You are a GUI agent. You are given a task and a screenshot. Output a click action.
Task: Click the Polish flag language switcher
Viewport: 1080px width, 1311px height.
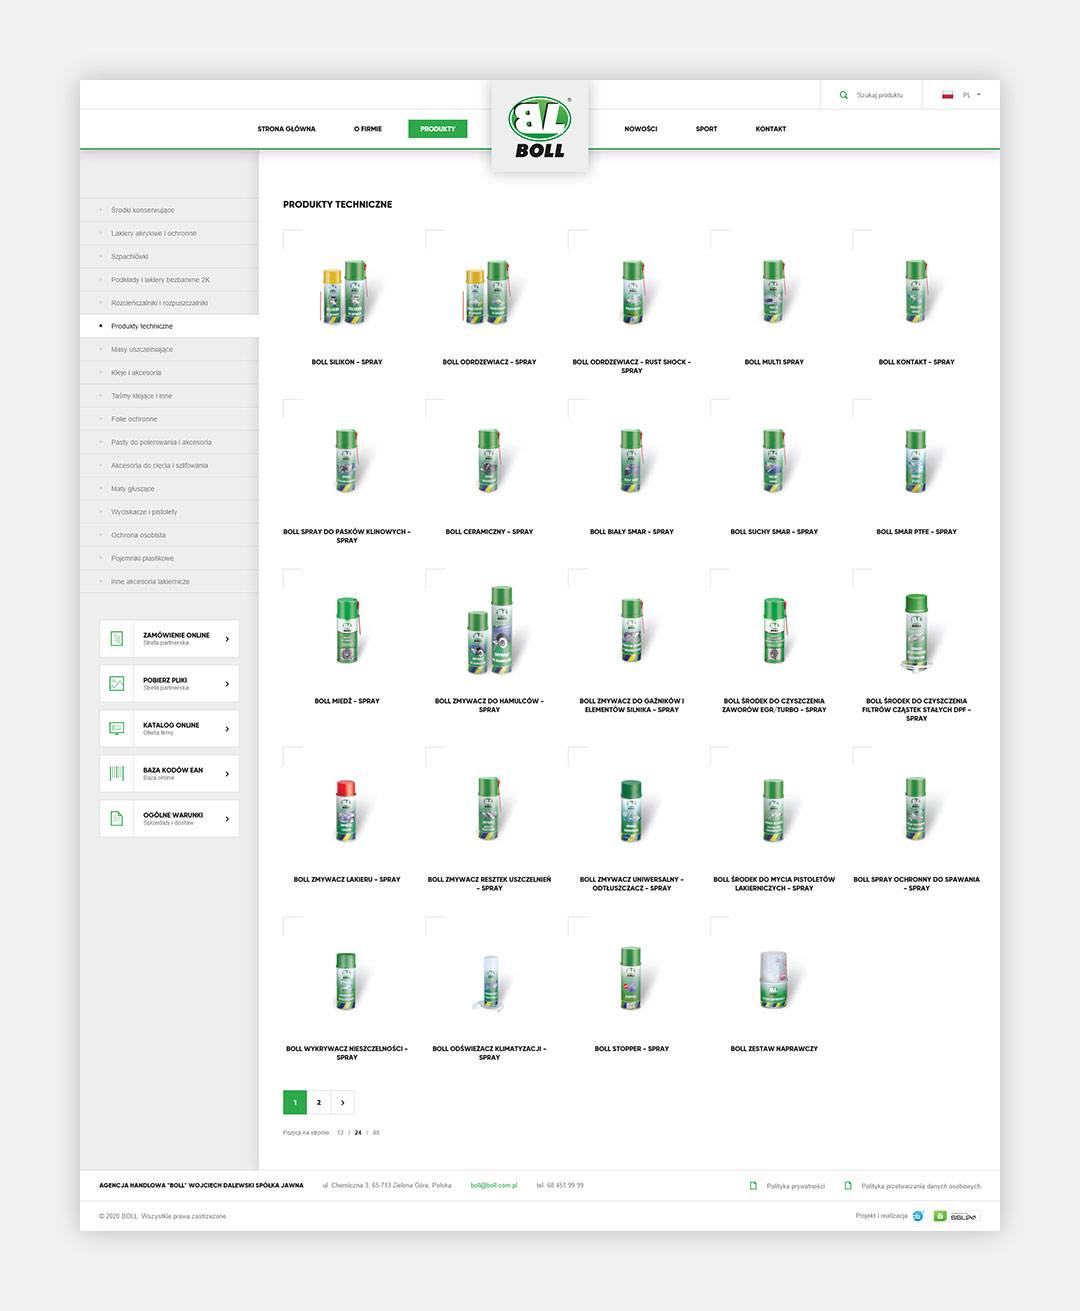point(947,94)
